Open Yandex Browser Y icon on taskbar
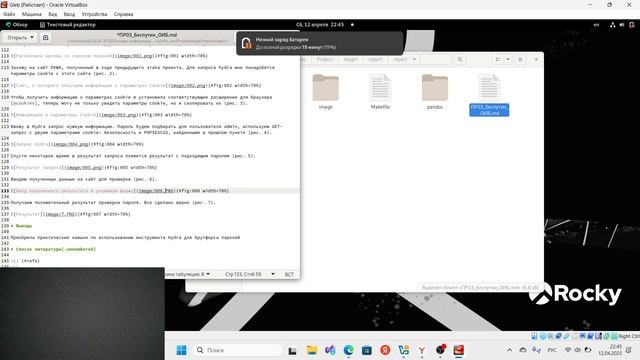This screenshot has height=360, width=640. tap(422, 350)
